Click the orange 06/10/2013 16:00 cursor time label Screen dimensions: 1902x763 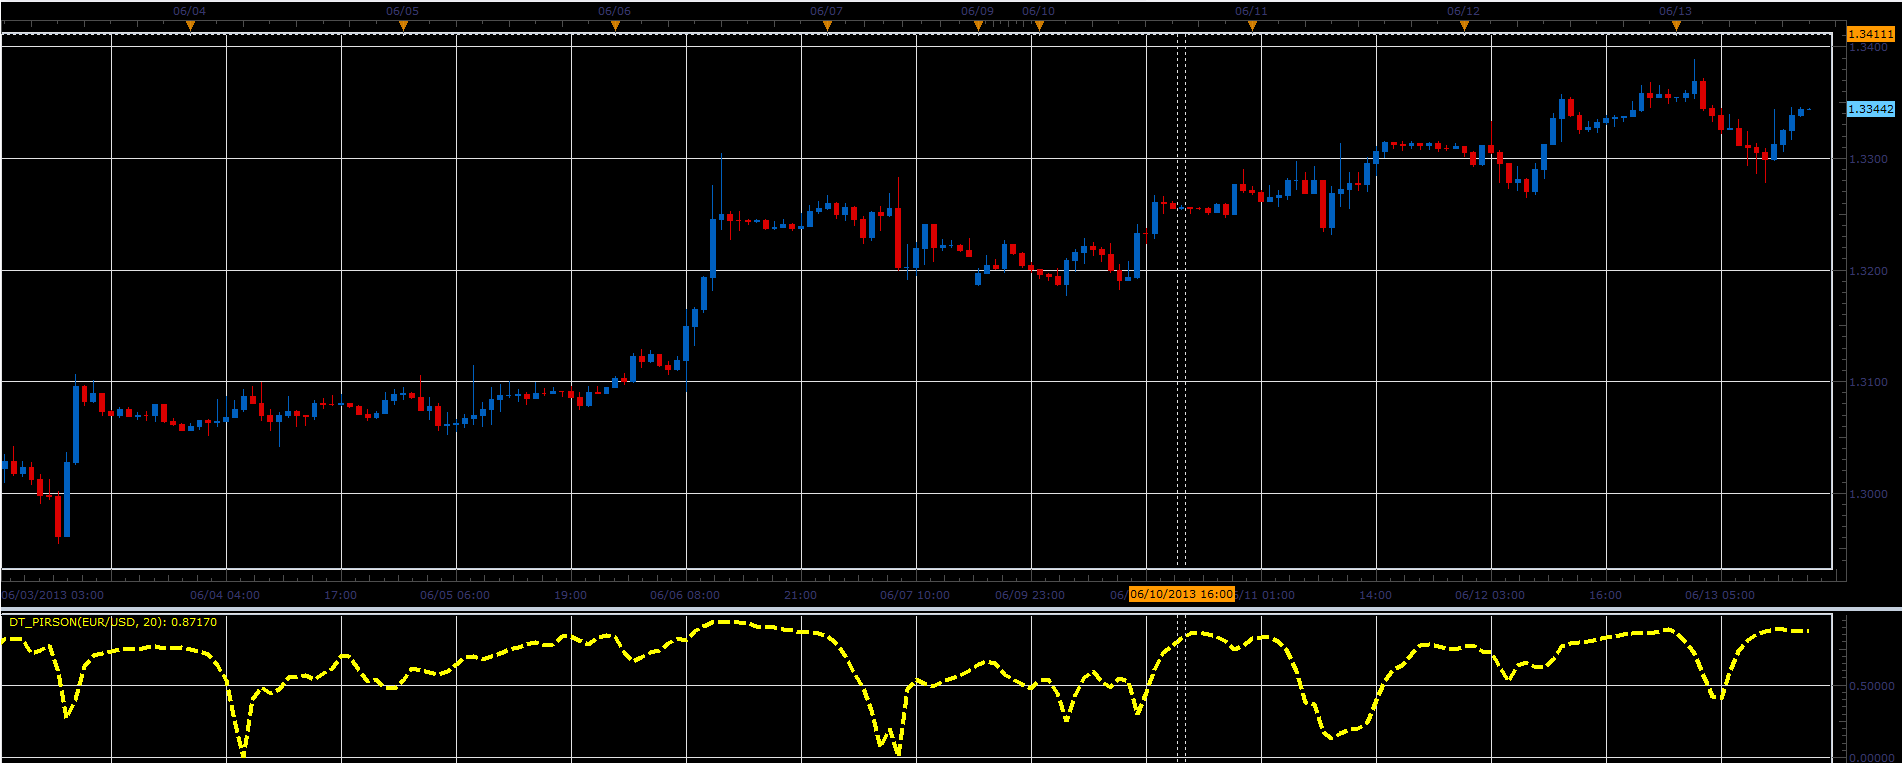click(1181, 594)
